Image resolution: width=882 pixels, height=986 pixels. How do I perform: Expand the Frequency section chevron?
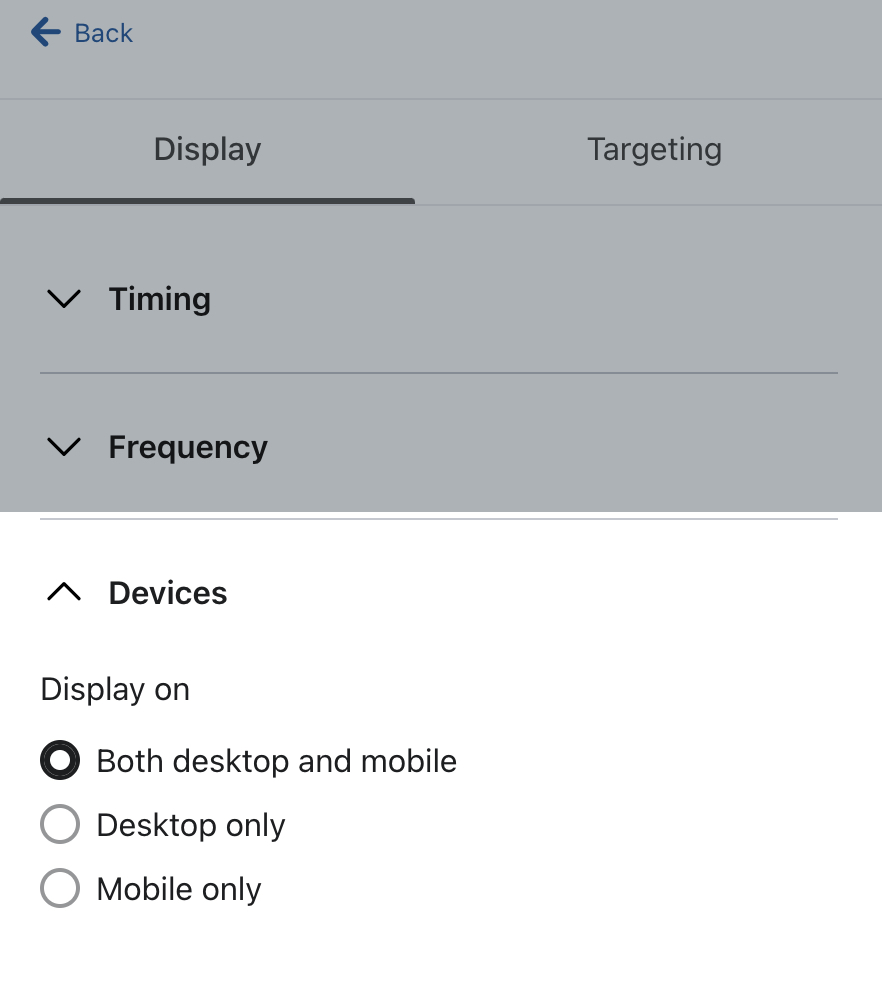tap(64, 447)
